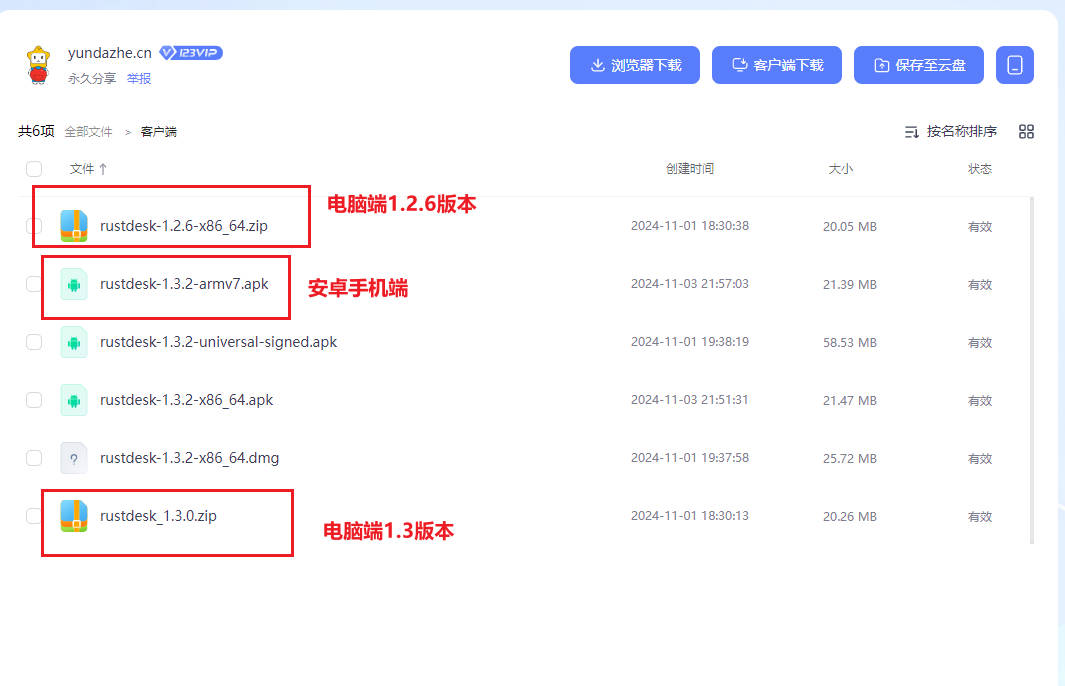Open the mobile phone icon button
Screen dimensions: 1065x686
1015,65
